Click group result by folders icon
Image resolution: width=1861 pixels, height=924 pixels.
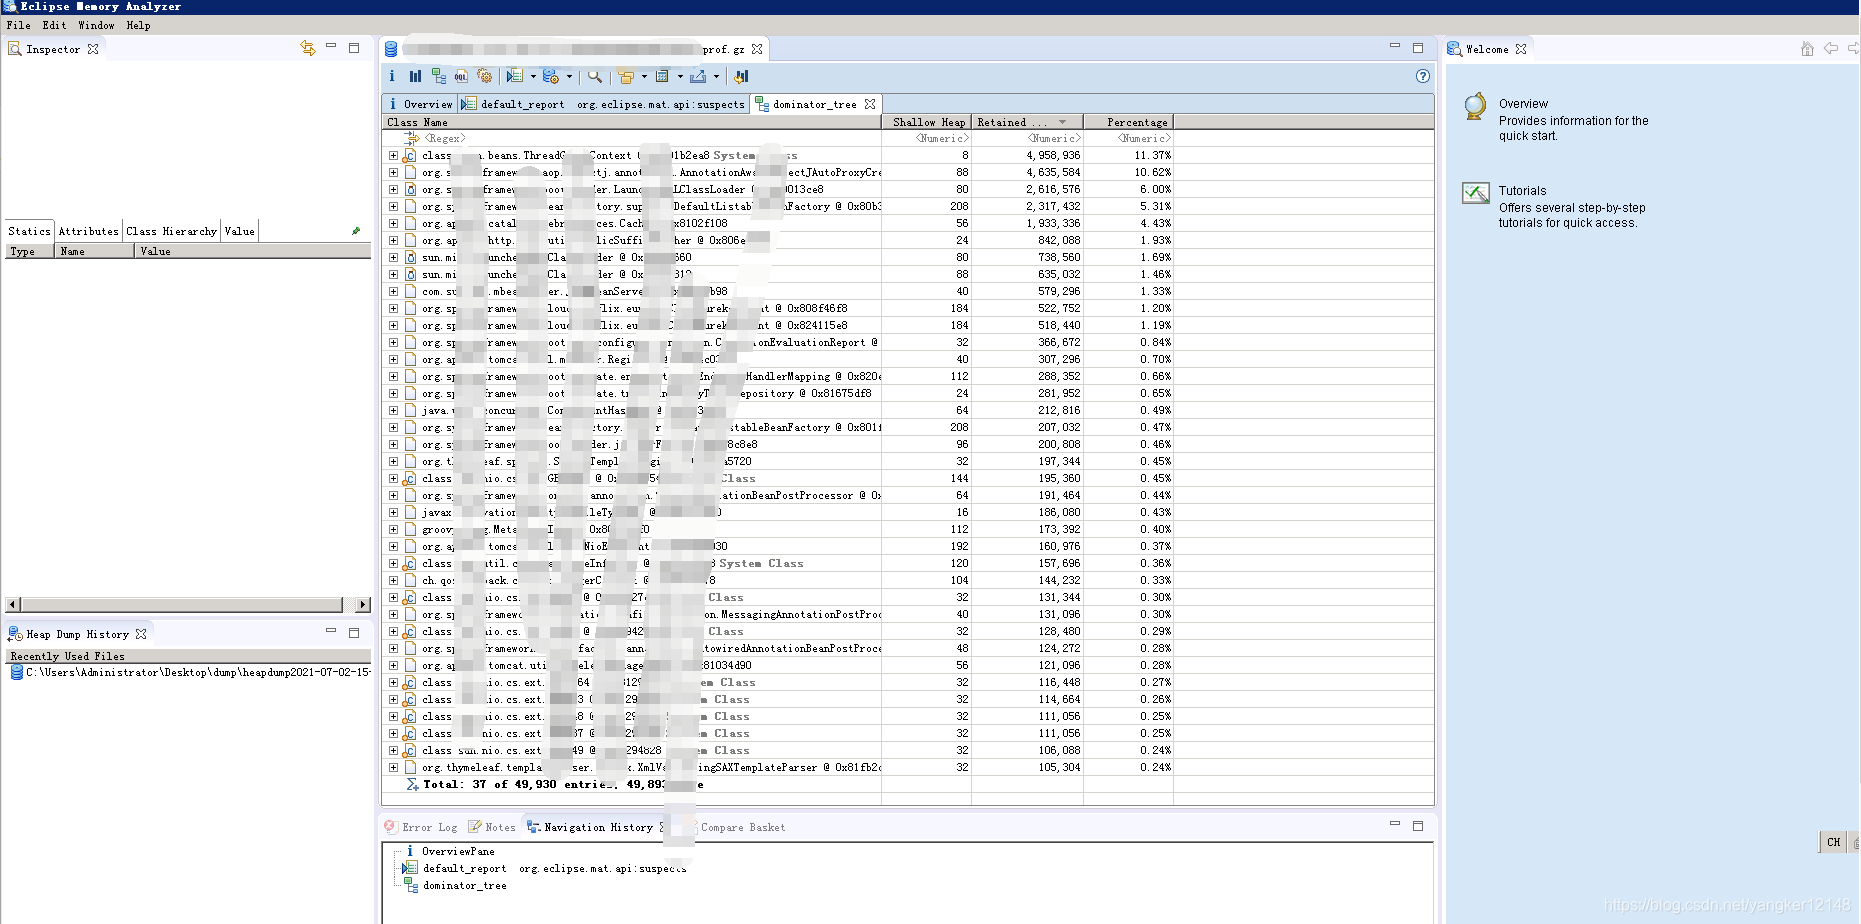click(626, 76)
